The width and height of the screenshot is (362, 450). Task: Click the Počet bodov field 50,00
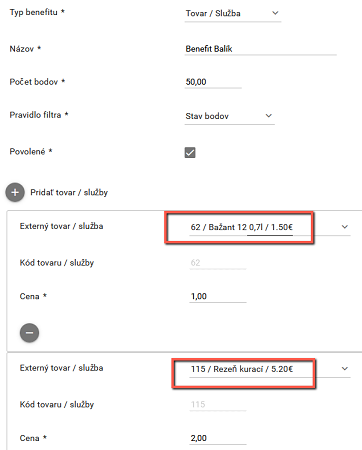click(x=213, y=82)
